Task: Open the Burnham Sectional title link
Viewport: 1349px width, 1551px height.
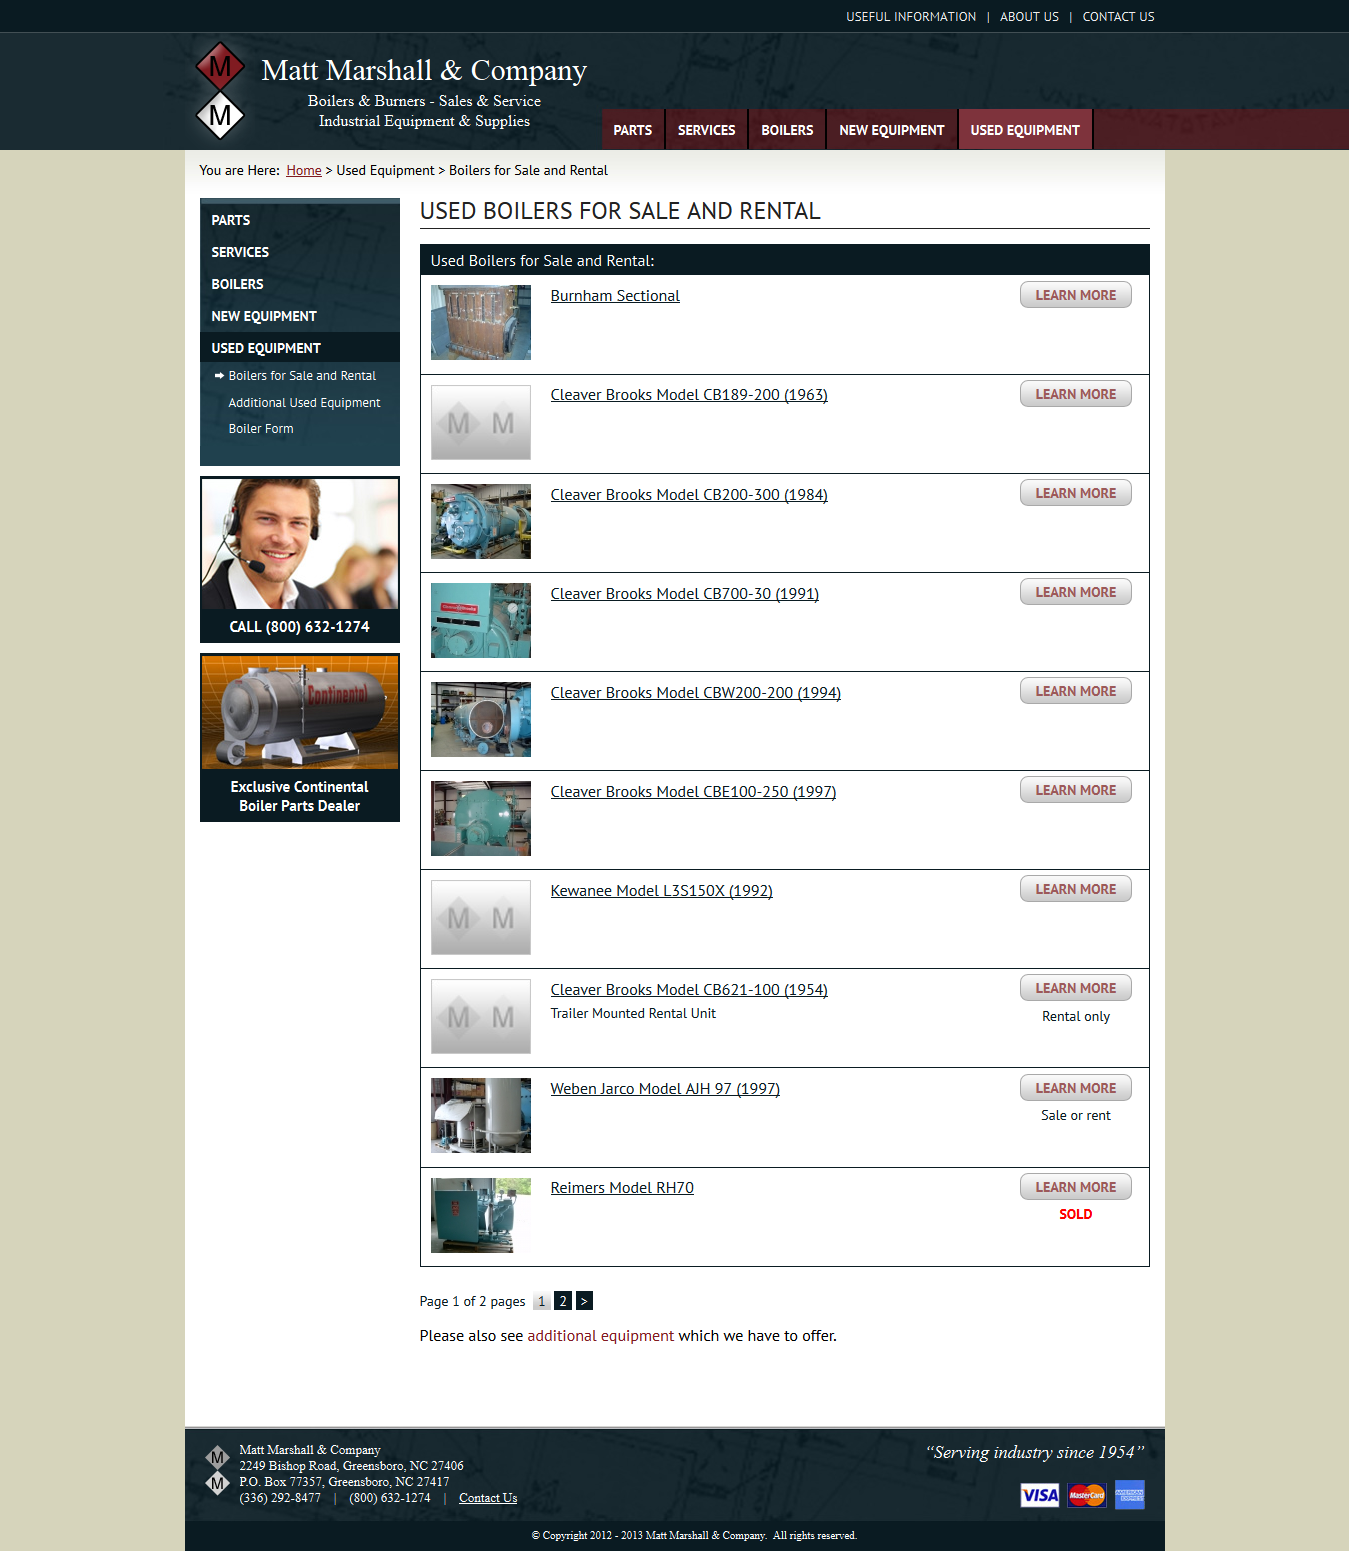Action: (x=615, y=296)
